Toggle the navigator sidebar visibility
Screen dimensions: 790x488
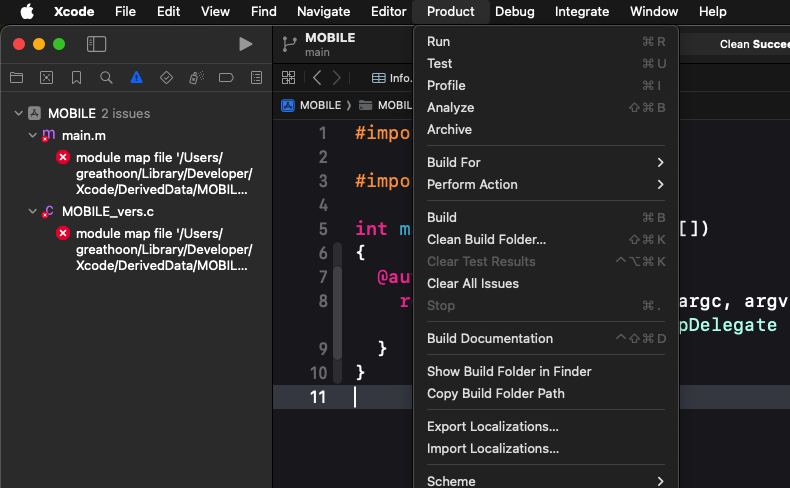(x=96, y=44)
